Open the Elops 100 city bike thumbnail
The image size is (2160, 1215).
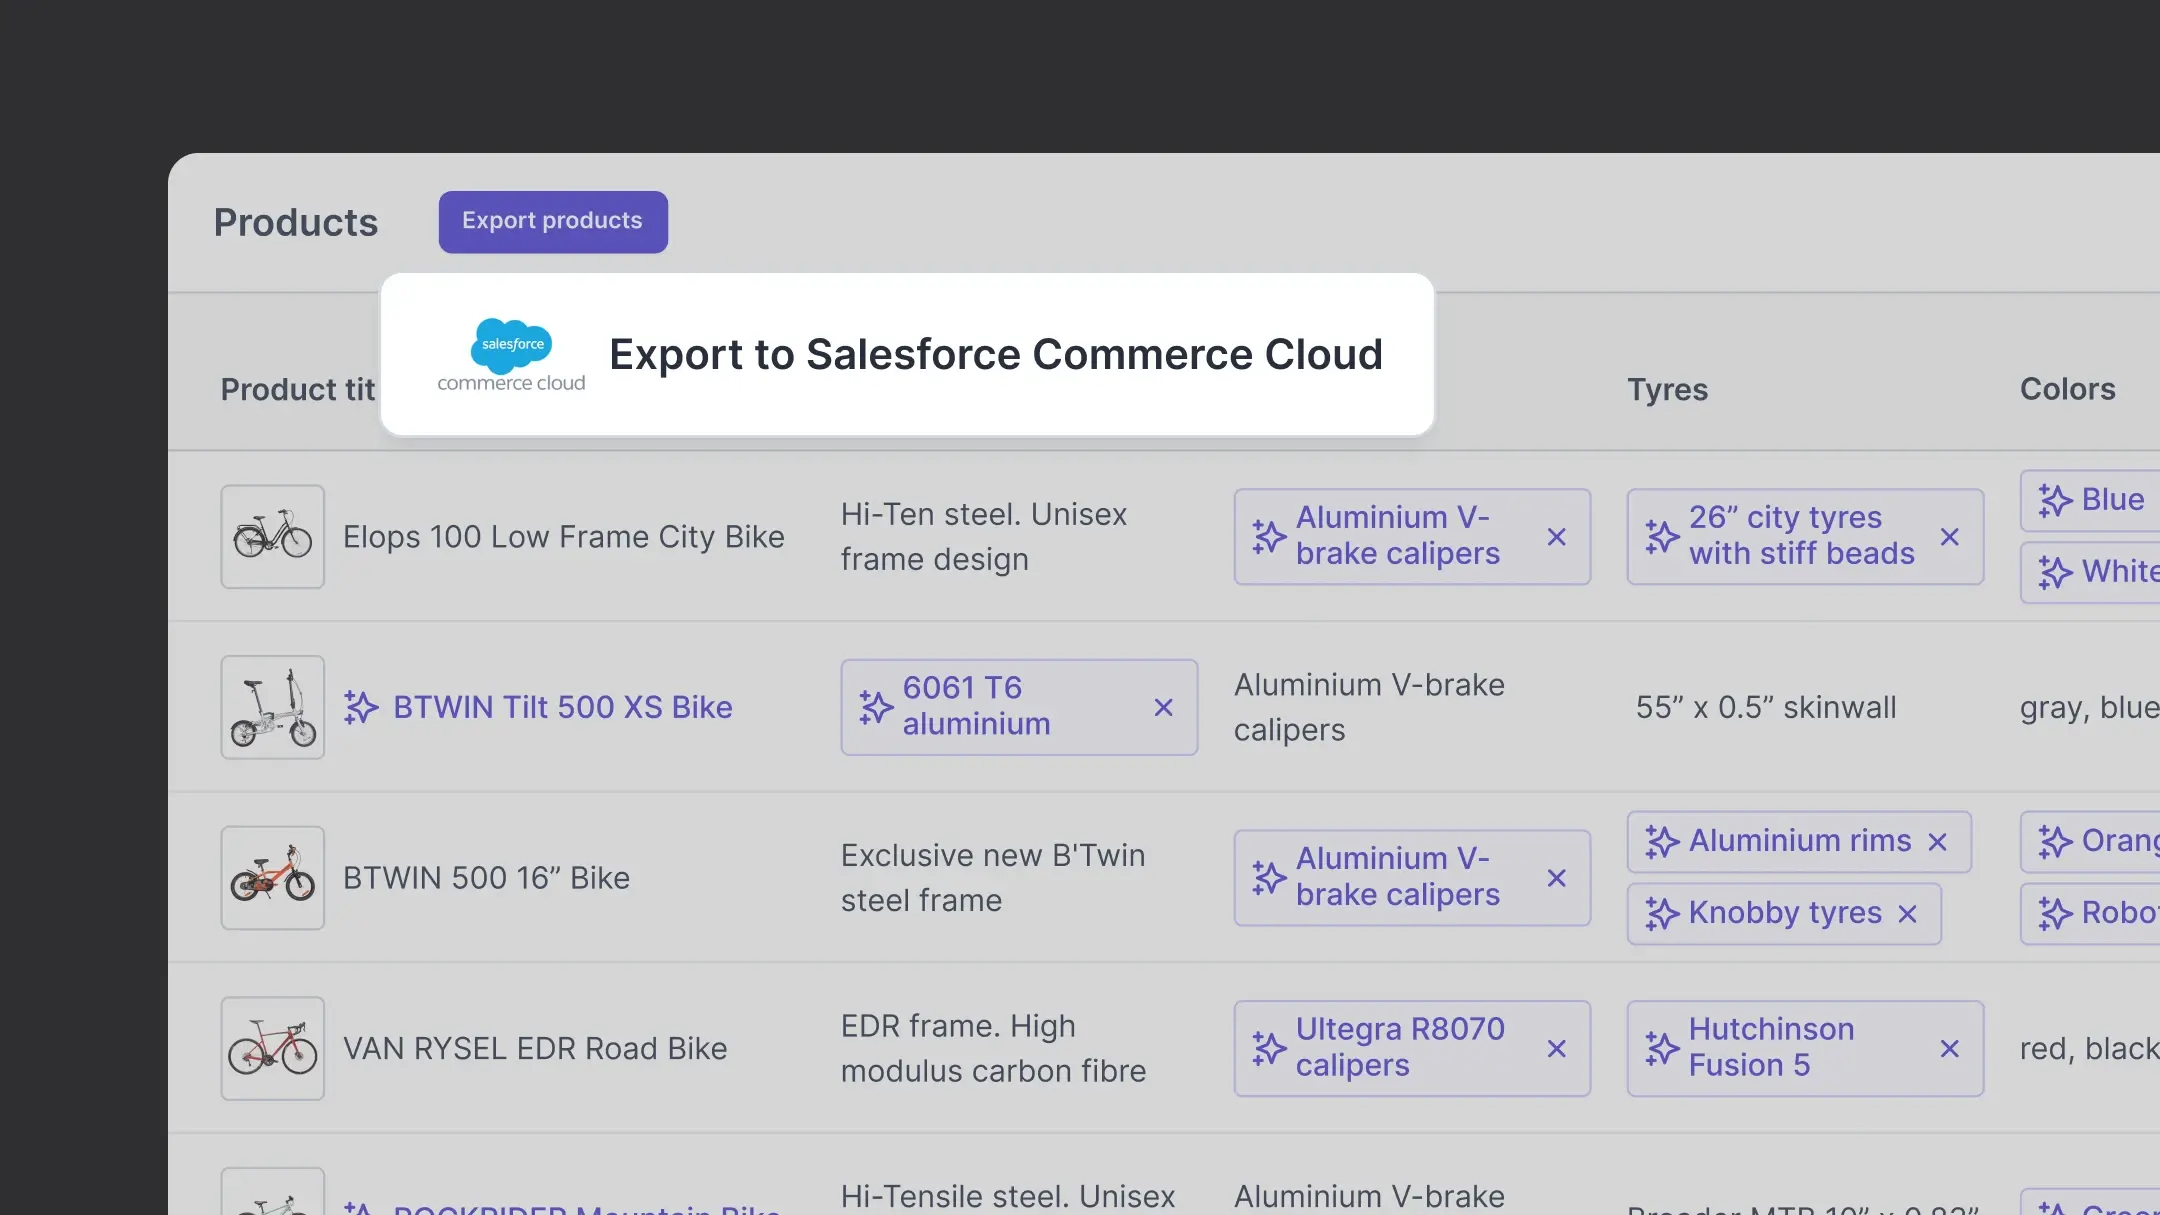point(272,537)
